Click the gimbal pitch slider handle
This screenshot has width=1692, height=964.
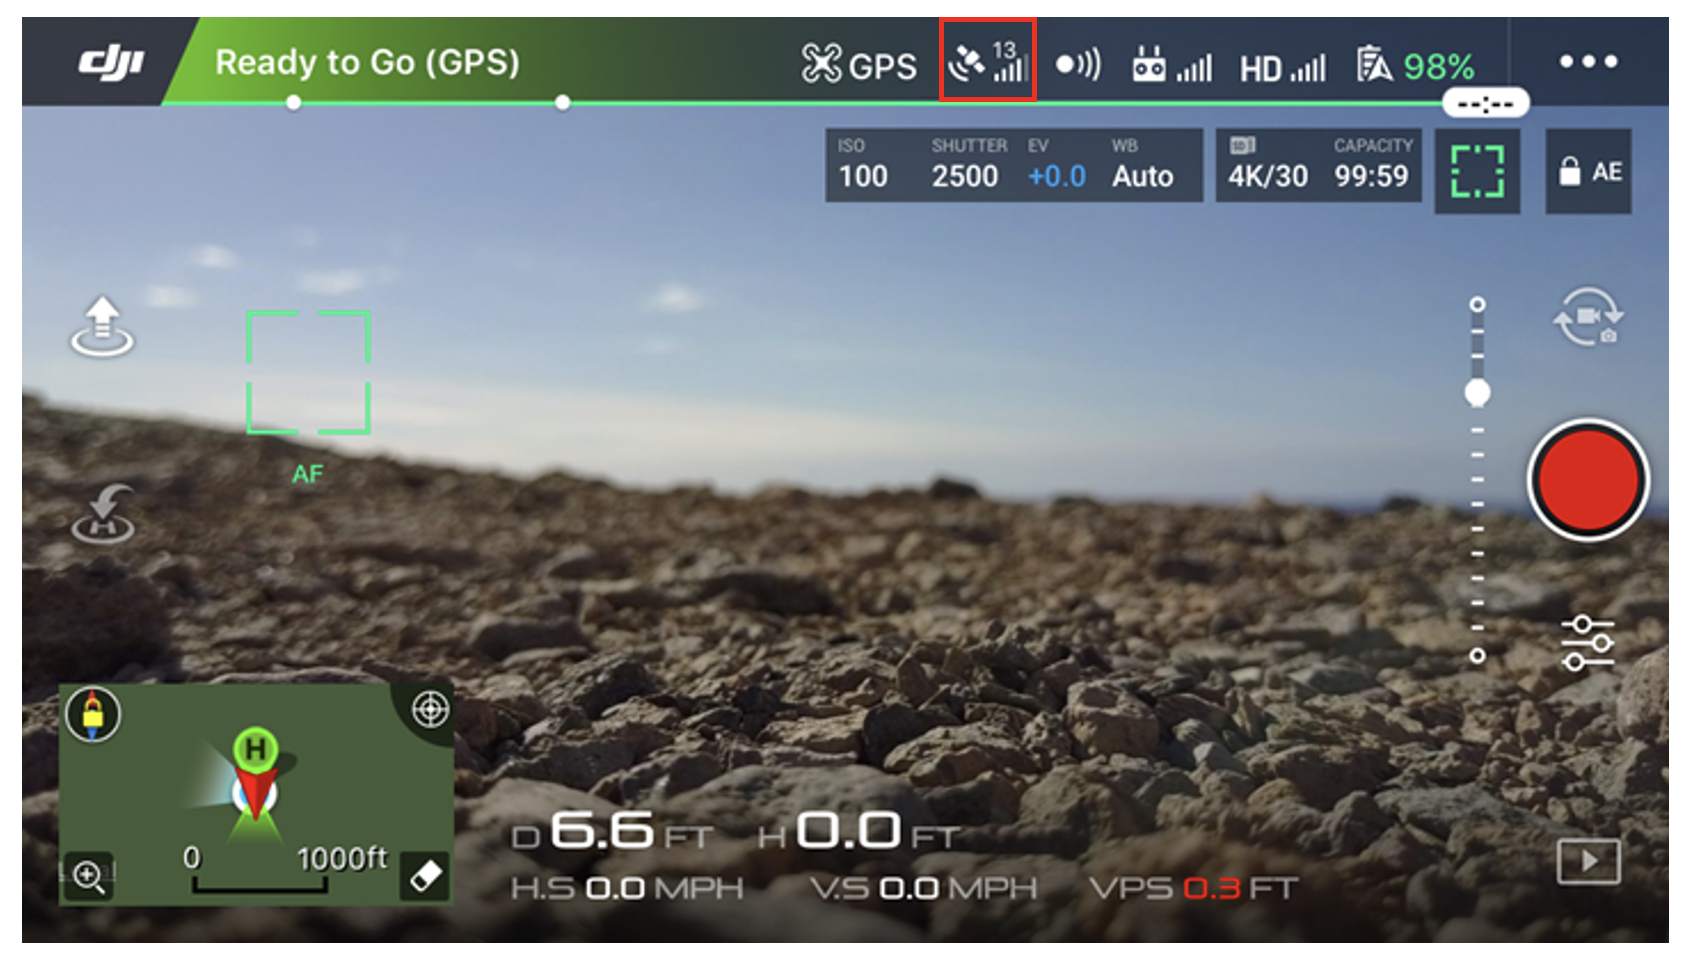pos(1477,392)
